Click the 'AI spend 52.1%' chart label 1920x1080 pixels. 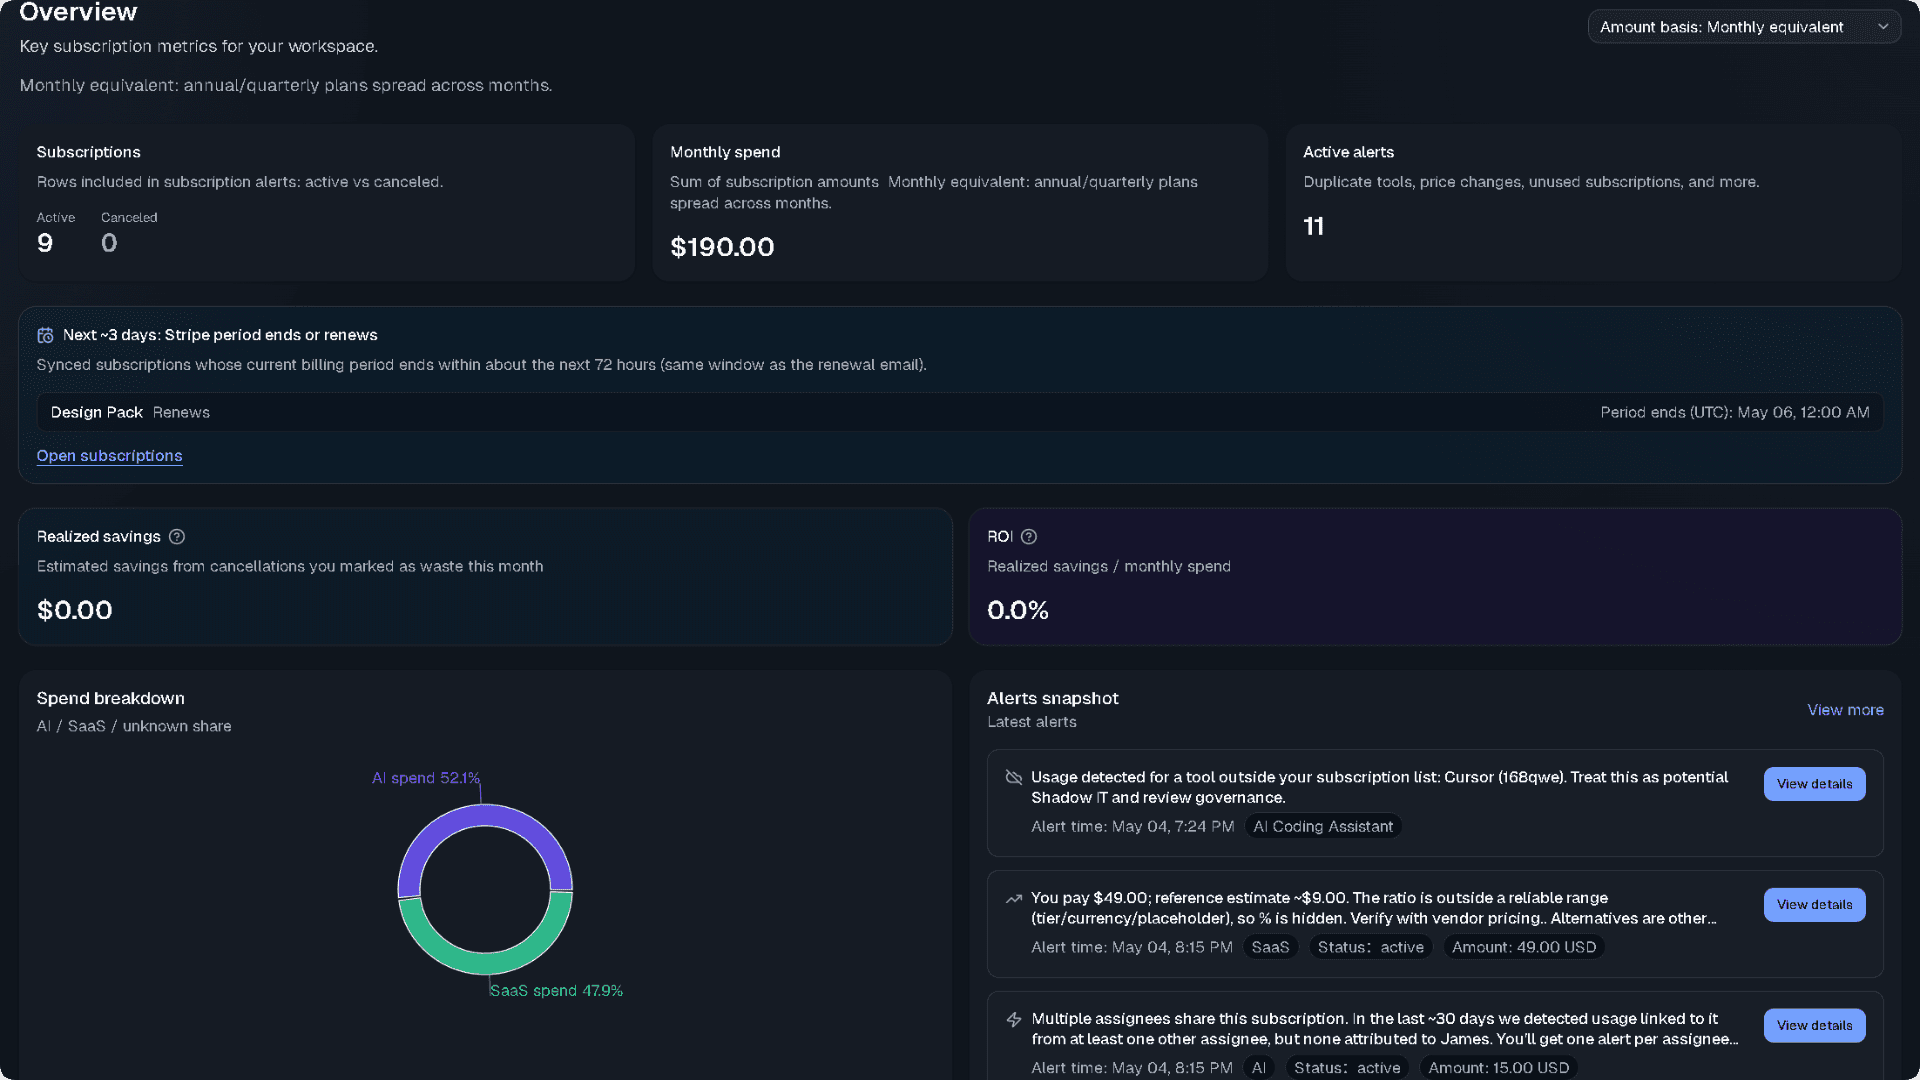[426, 778]
